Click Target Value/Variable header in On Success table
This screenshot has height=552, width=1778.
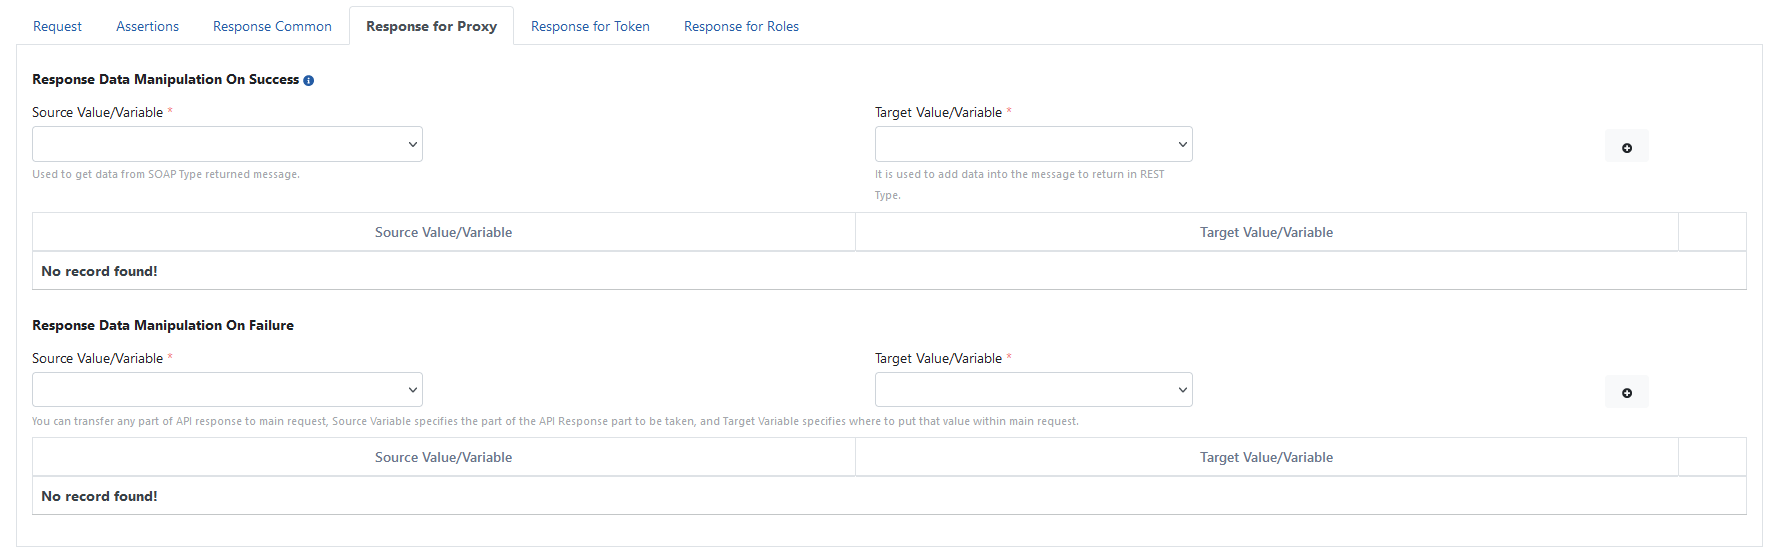click(x=1266, y=232)
